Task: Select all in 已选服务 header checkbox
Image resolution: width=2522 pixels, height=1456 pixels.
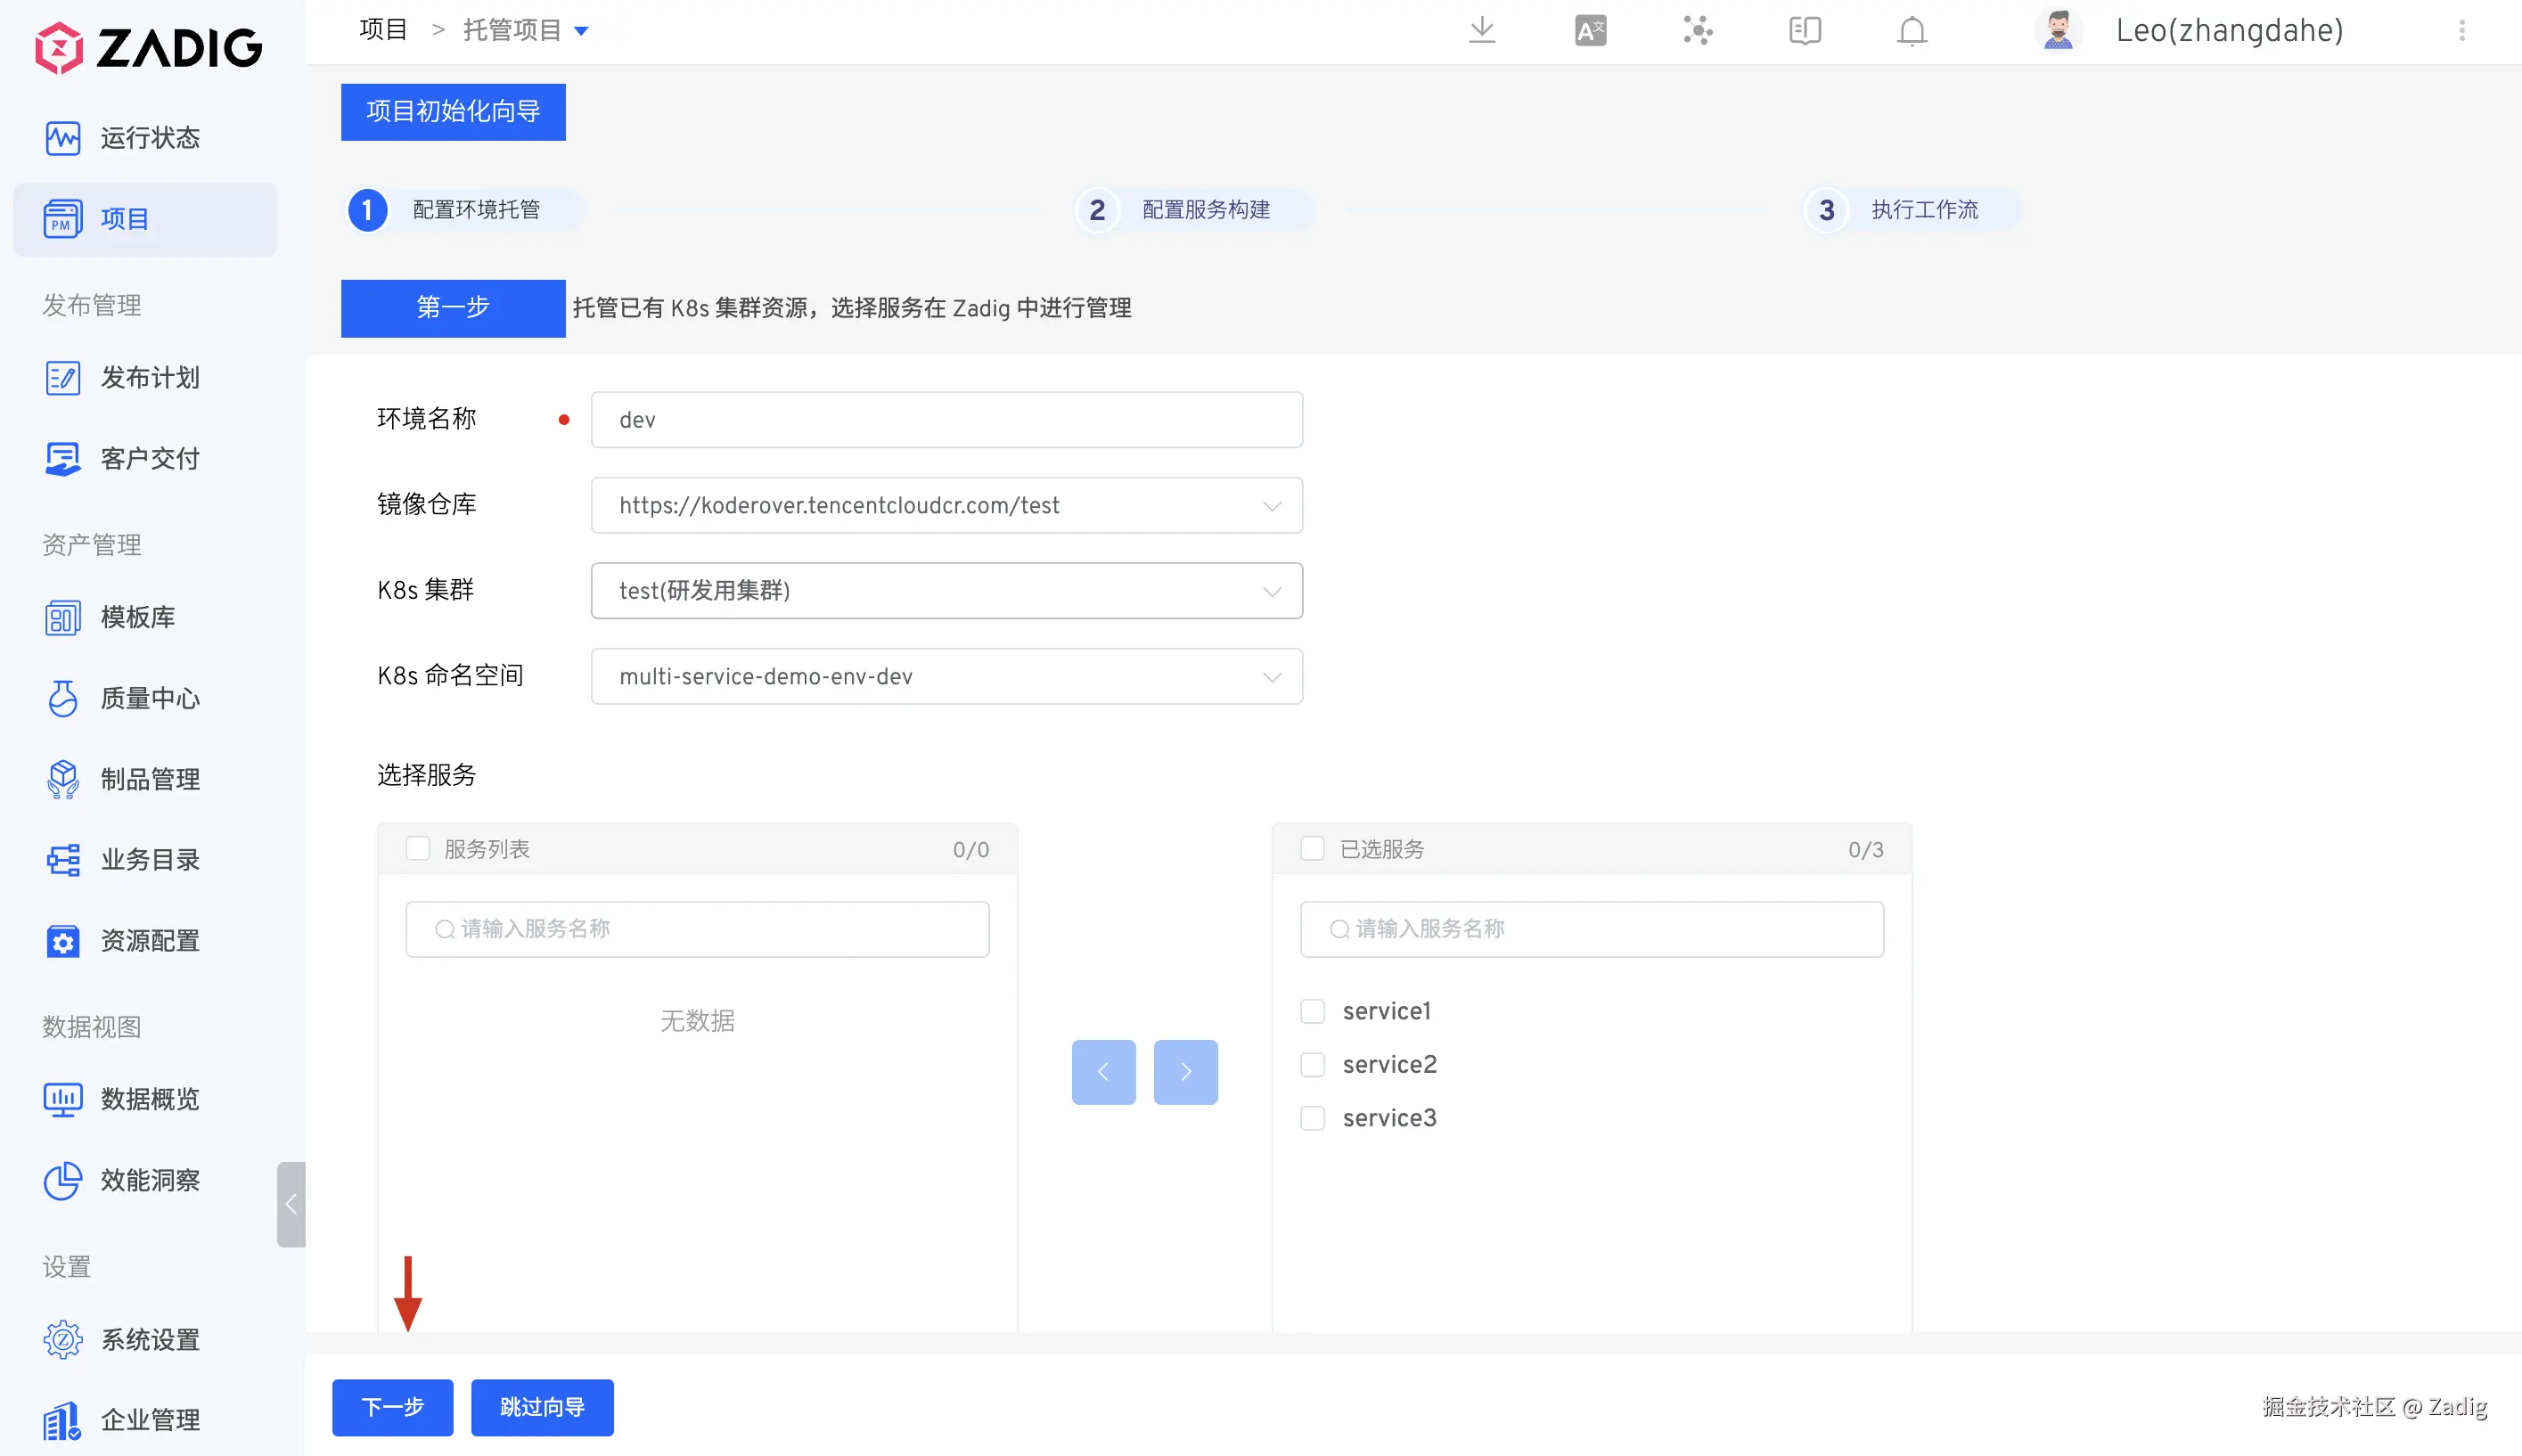Action: (1312, 849)
